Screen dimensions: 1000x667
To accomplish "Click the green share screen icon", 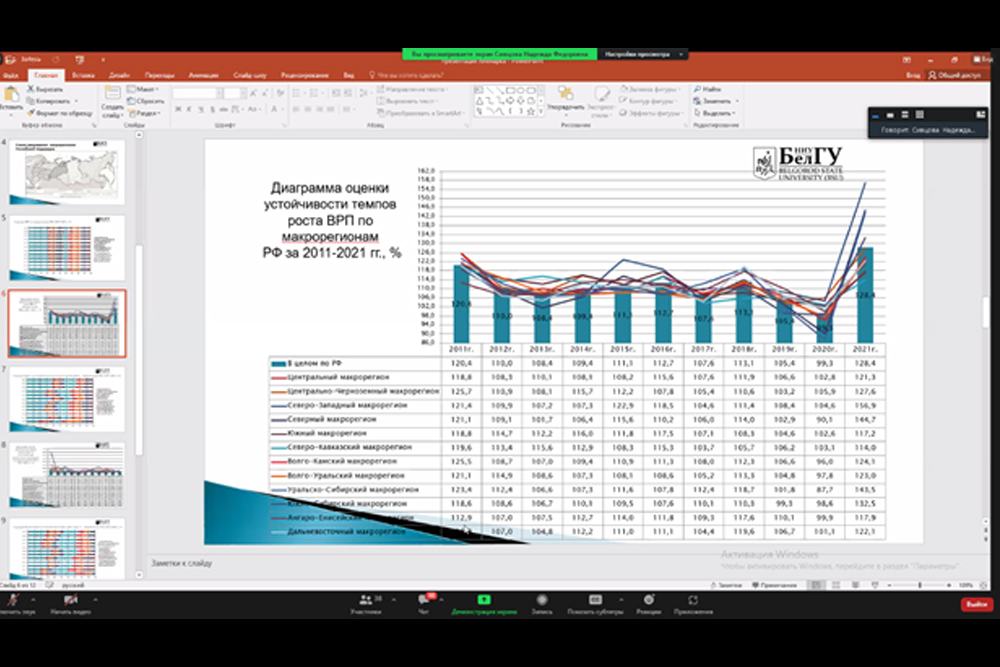I will 483,599.
